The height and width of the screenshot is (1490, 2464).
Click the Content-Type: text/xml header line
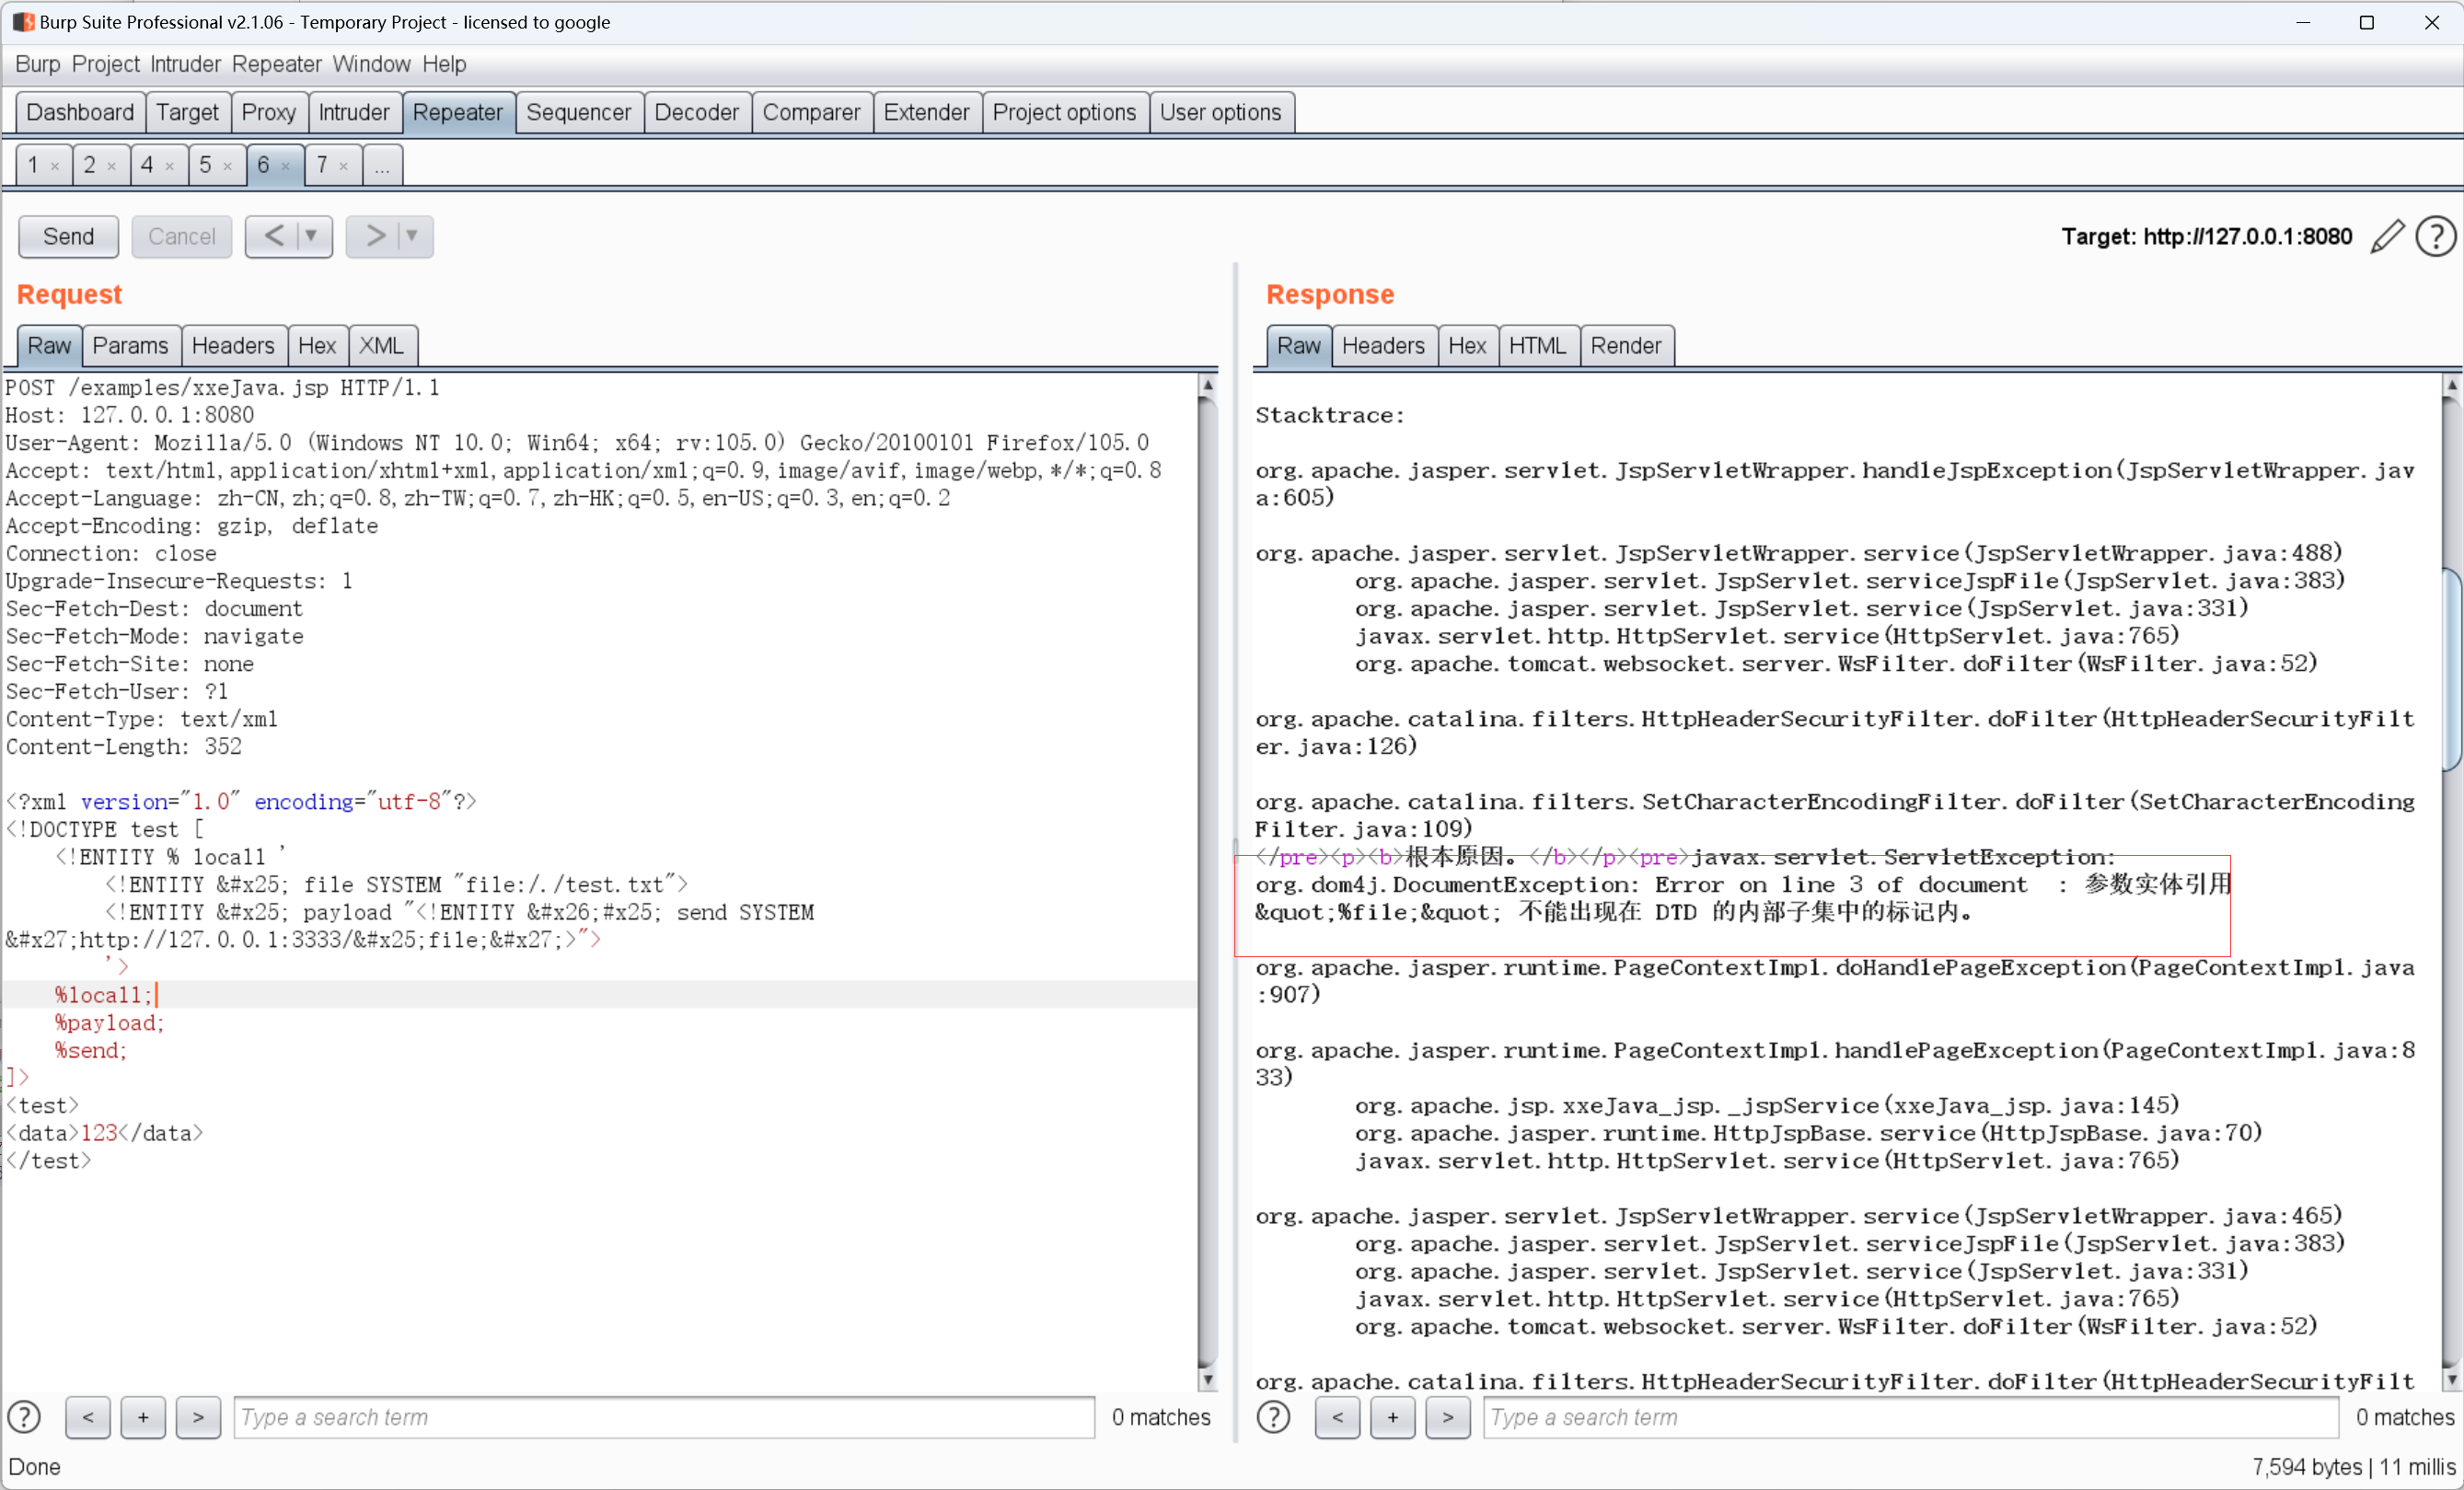pyautogui.click(x=142, y=719)
